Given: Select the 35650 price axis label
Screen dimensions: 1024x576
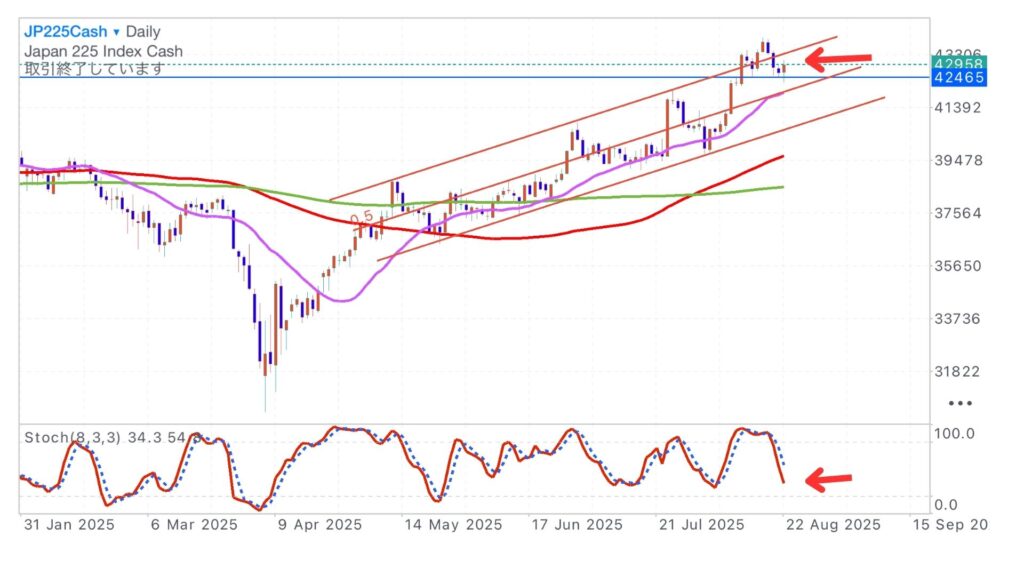Looking at the screenshot, I should pos(957,266).
